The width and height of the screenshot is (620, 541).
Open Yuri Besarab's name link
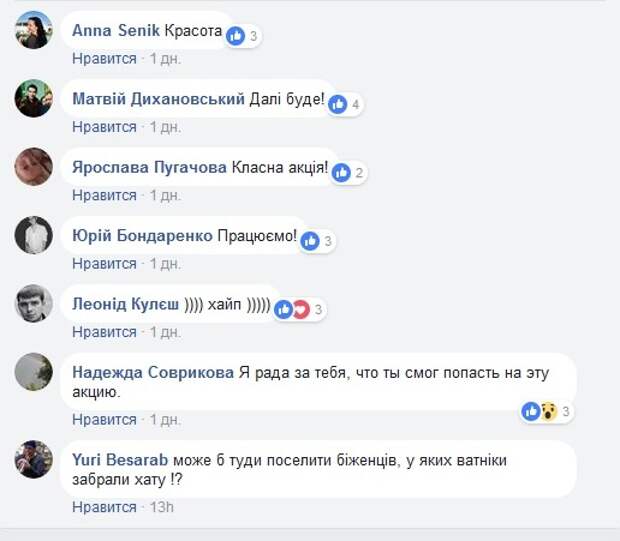[120, 460]
